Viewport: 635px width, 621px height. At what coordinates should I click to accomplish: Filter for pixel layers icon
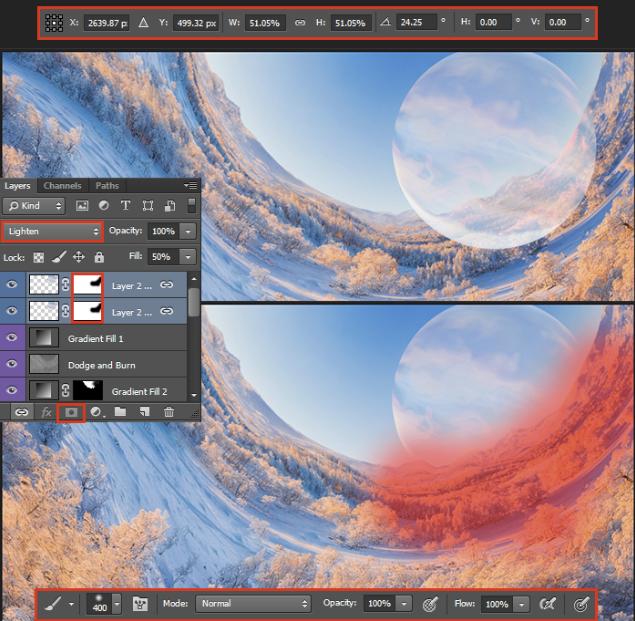pyautogui.click(x=82, y=206)
